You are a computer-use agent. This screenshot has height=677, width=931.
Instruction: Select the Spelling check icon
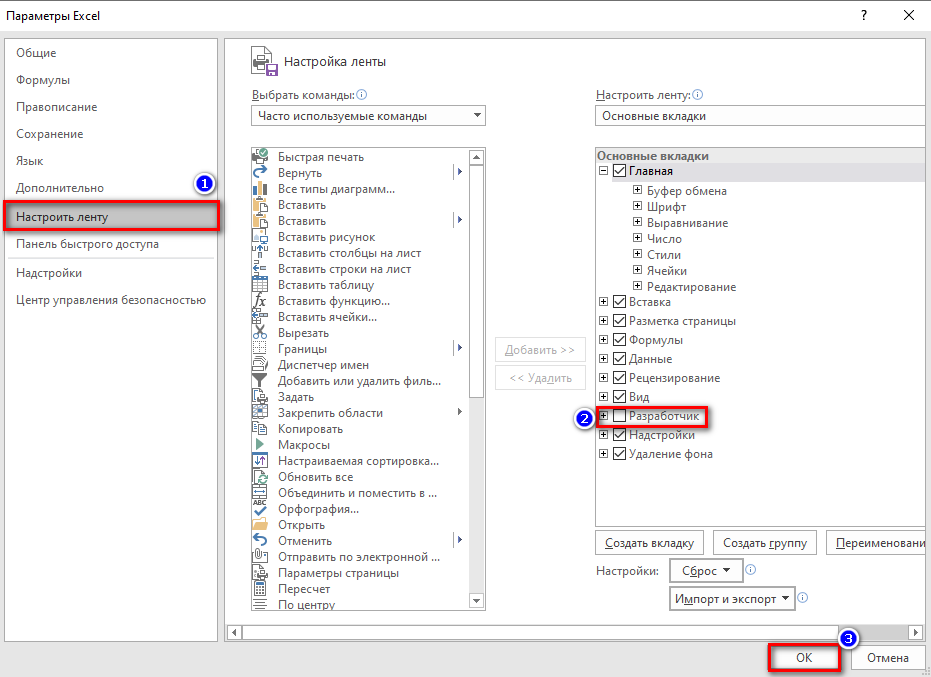(x=260, y=509)
